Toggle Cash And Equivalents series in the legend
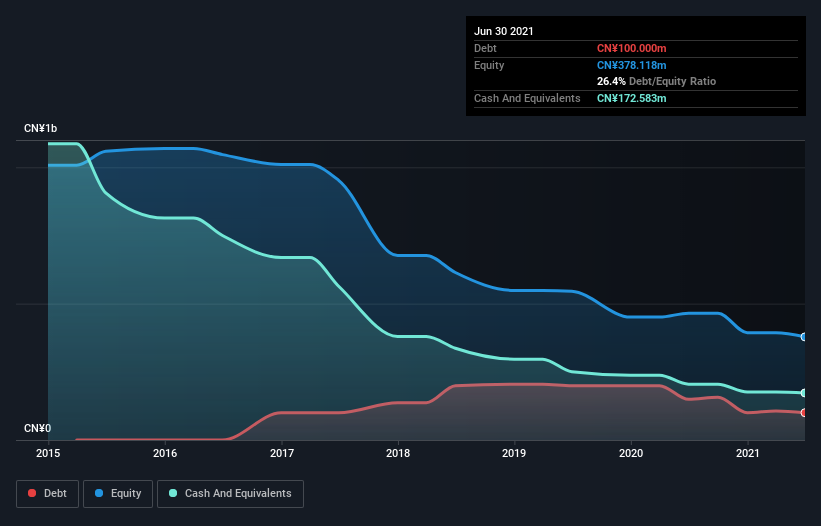The width and height of the screenshot is (821, 526). point(230,494)
